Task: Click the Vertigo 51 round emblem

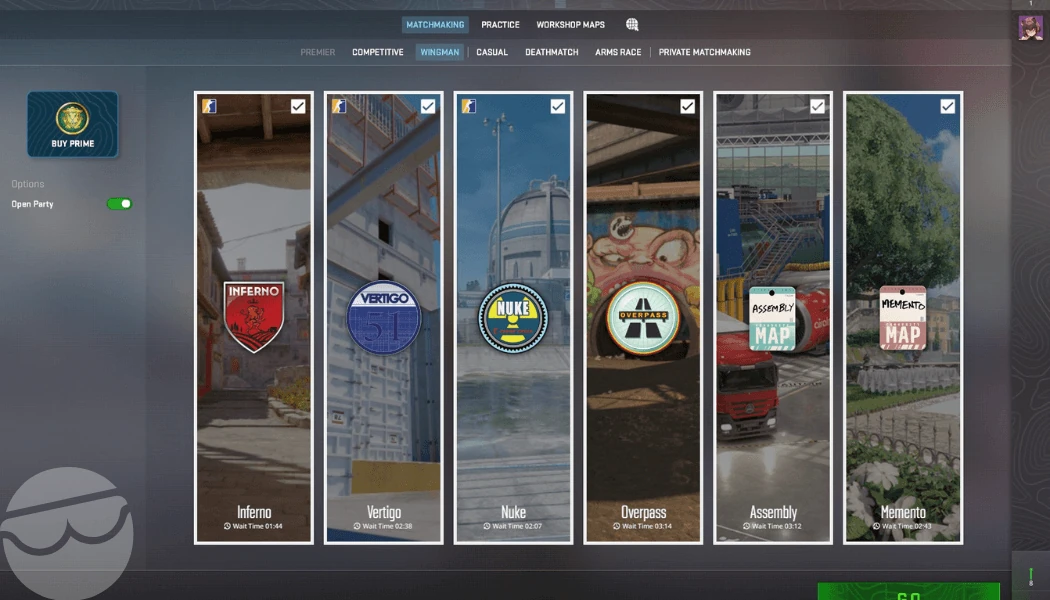Action: [x=384, y=317]
